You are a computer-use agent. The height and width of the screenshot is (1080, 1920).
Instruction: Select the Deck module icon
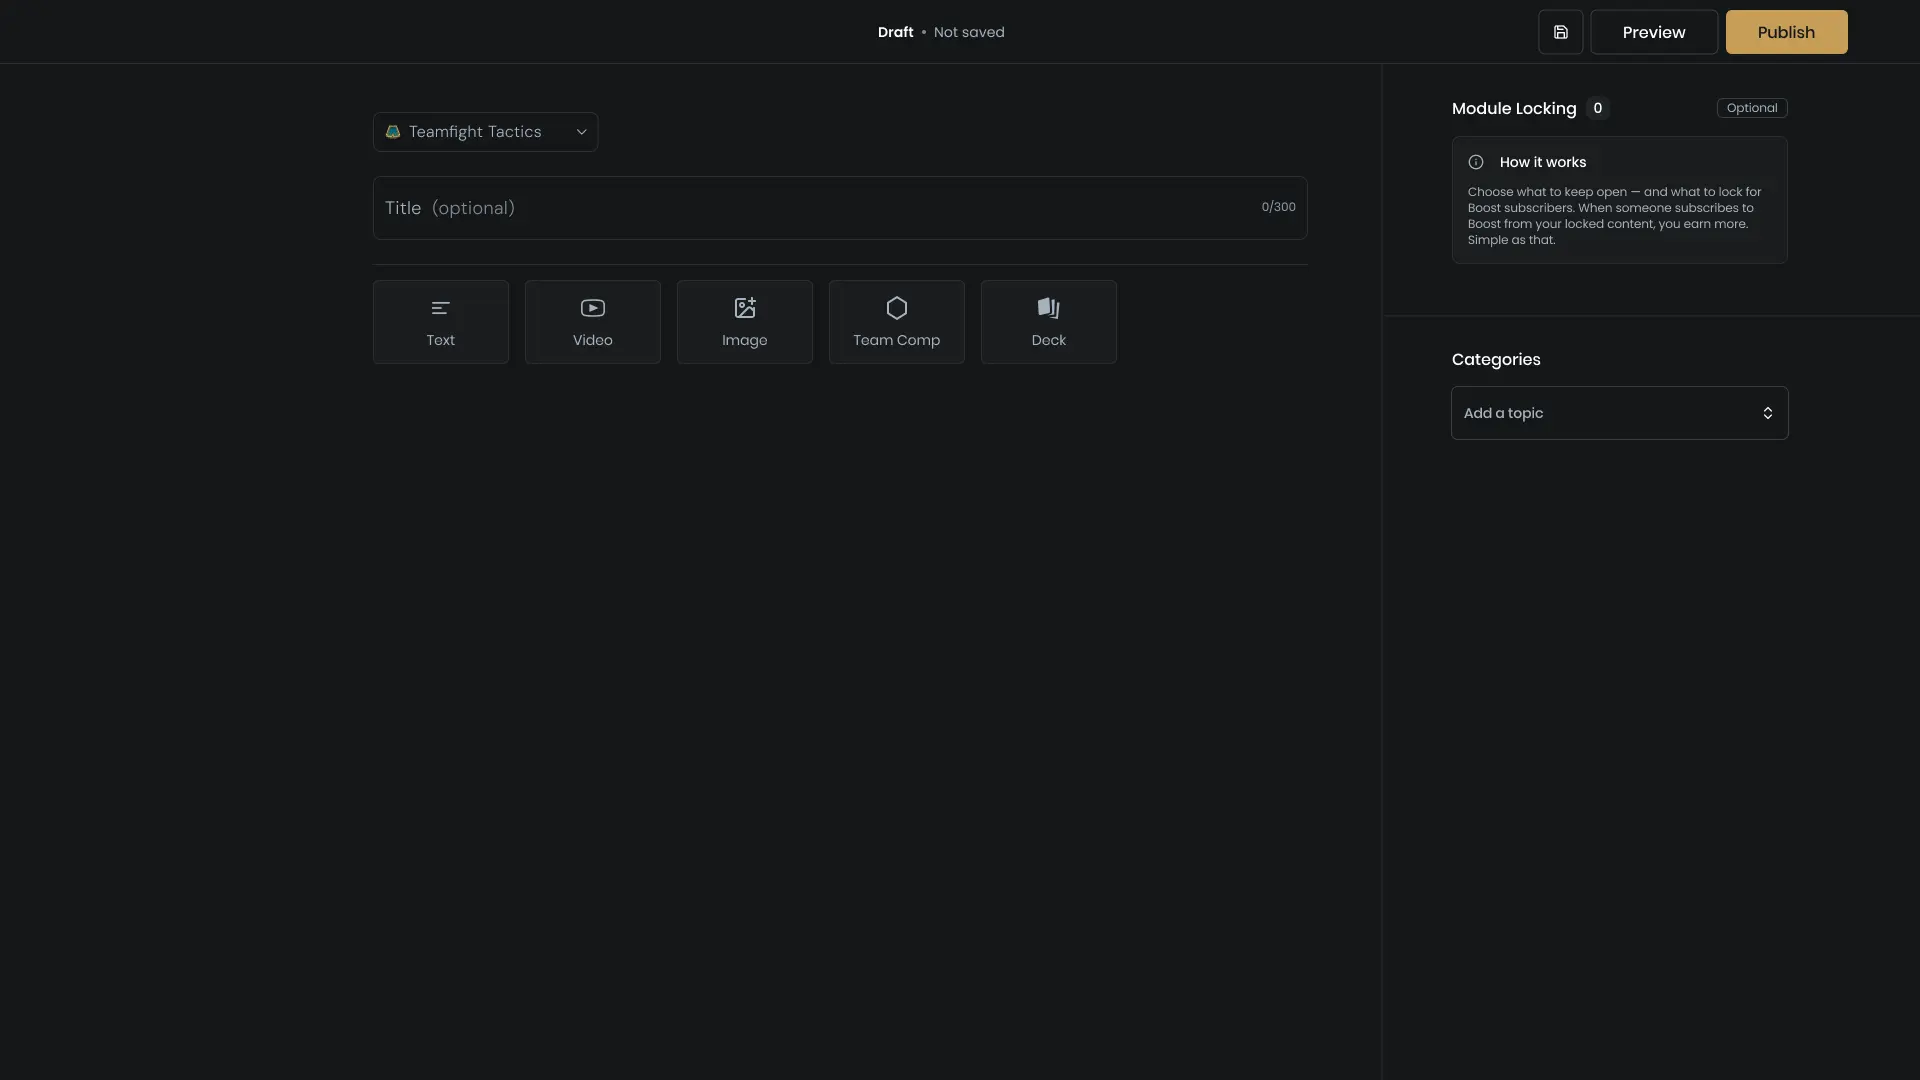pyautogui.click(x=1048, y=307)
